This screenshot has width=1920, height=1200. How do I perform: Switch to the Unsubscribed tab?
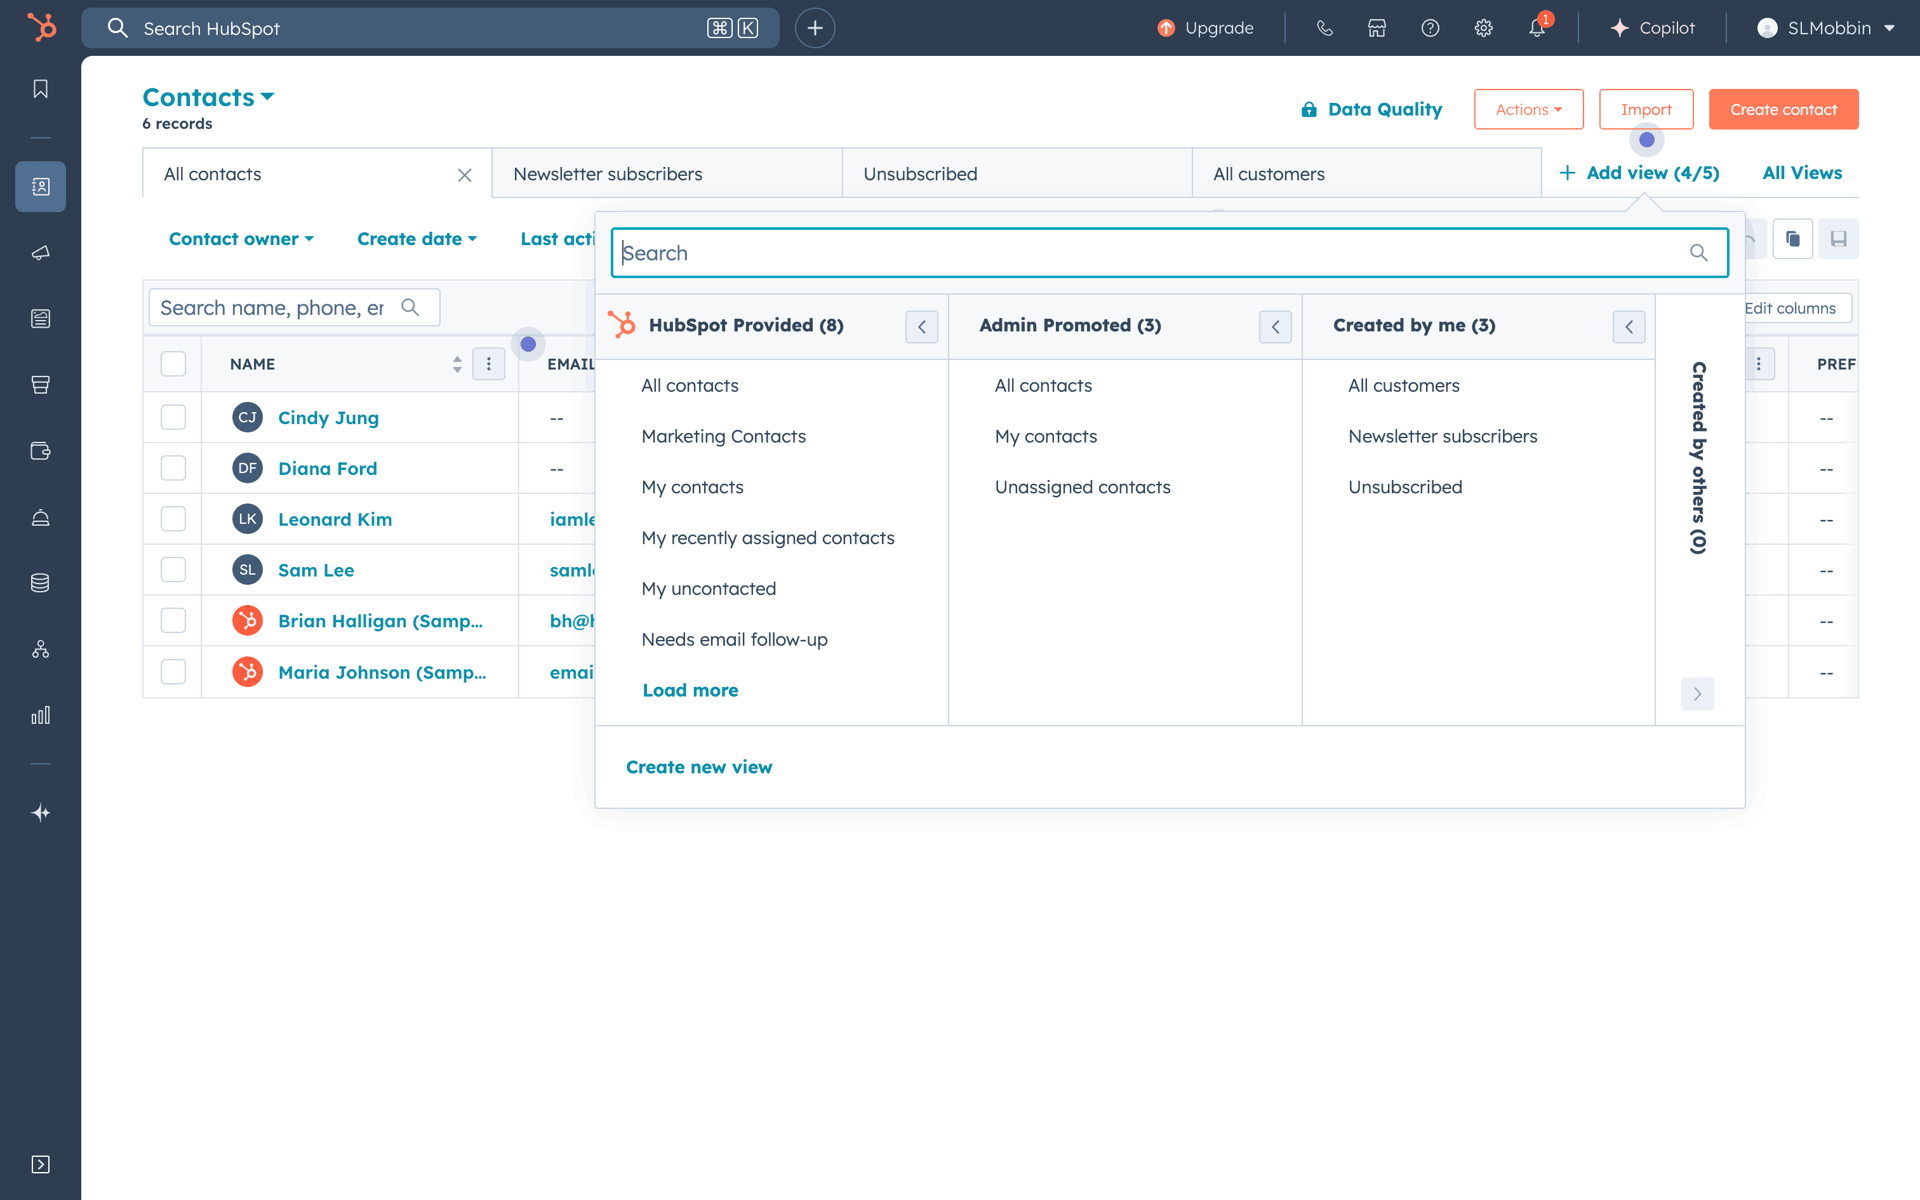pyautogui.click(x=1017, y=174)
